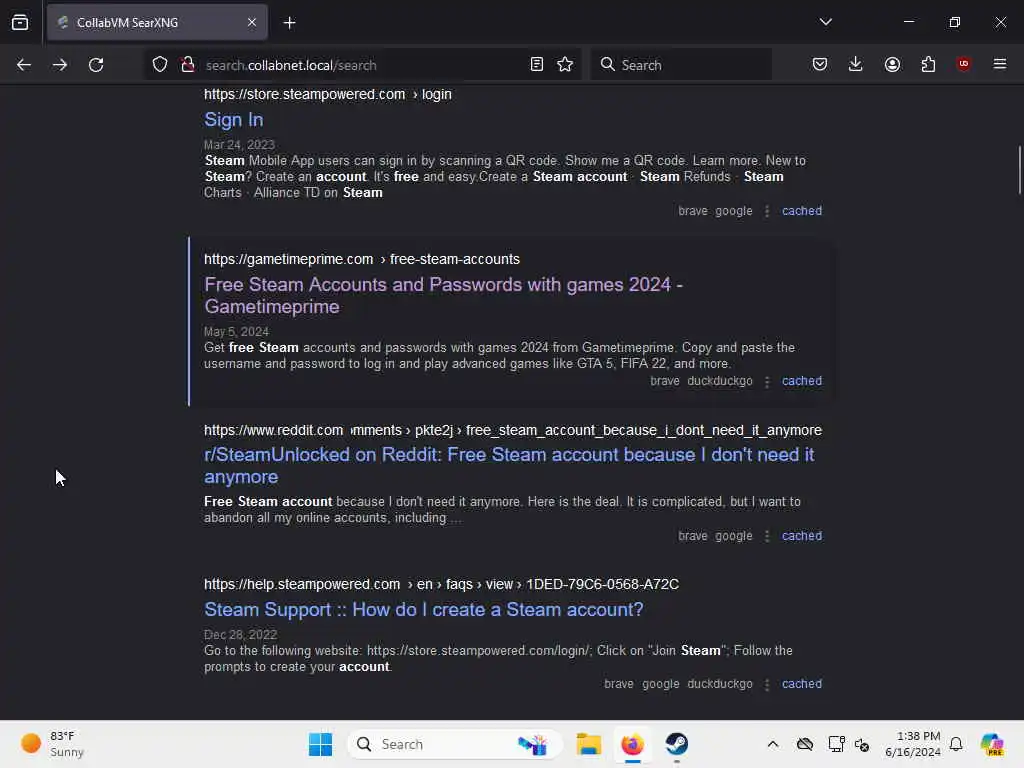Viewport: 1024px width, 768px height.
Task: Click the address bar URL field
Action: tap(362, 65)
